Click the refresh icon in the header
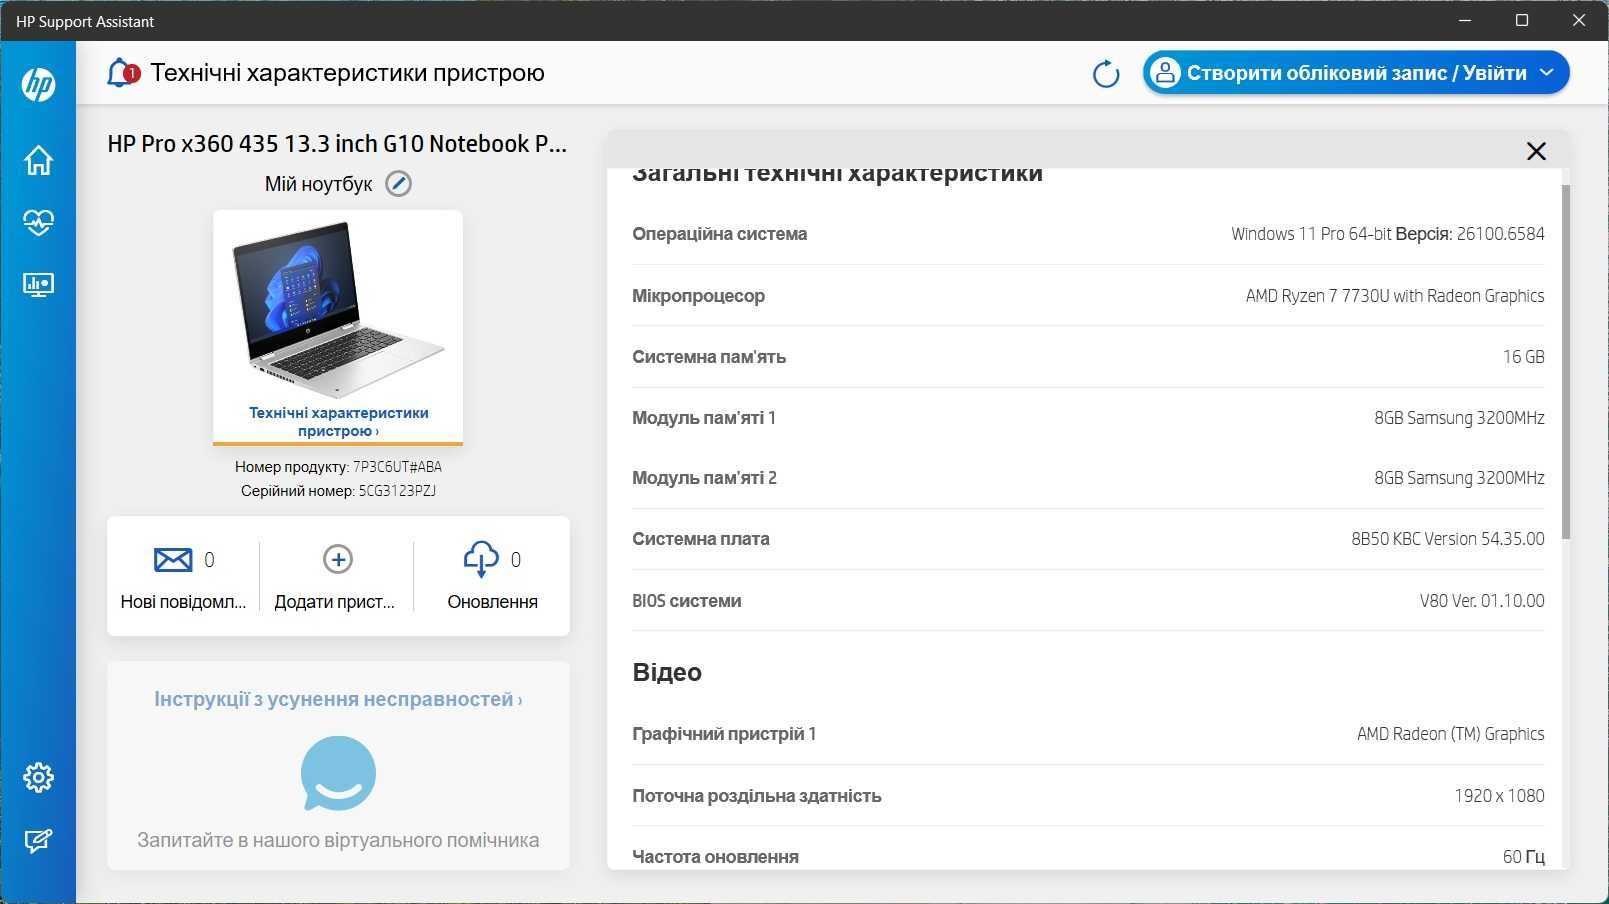 point(1106,74)
